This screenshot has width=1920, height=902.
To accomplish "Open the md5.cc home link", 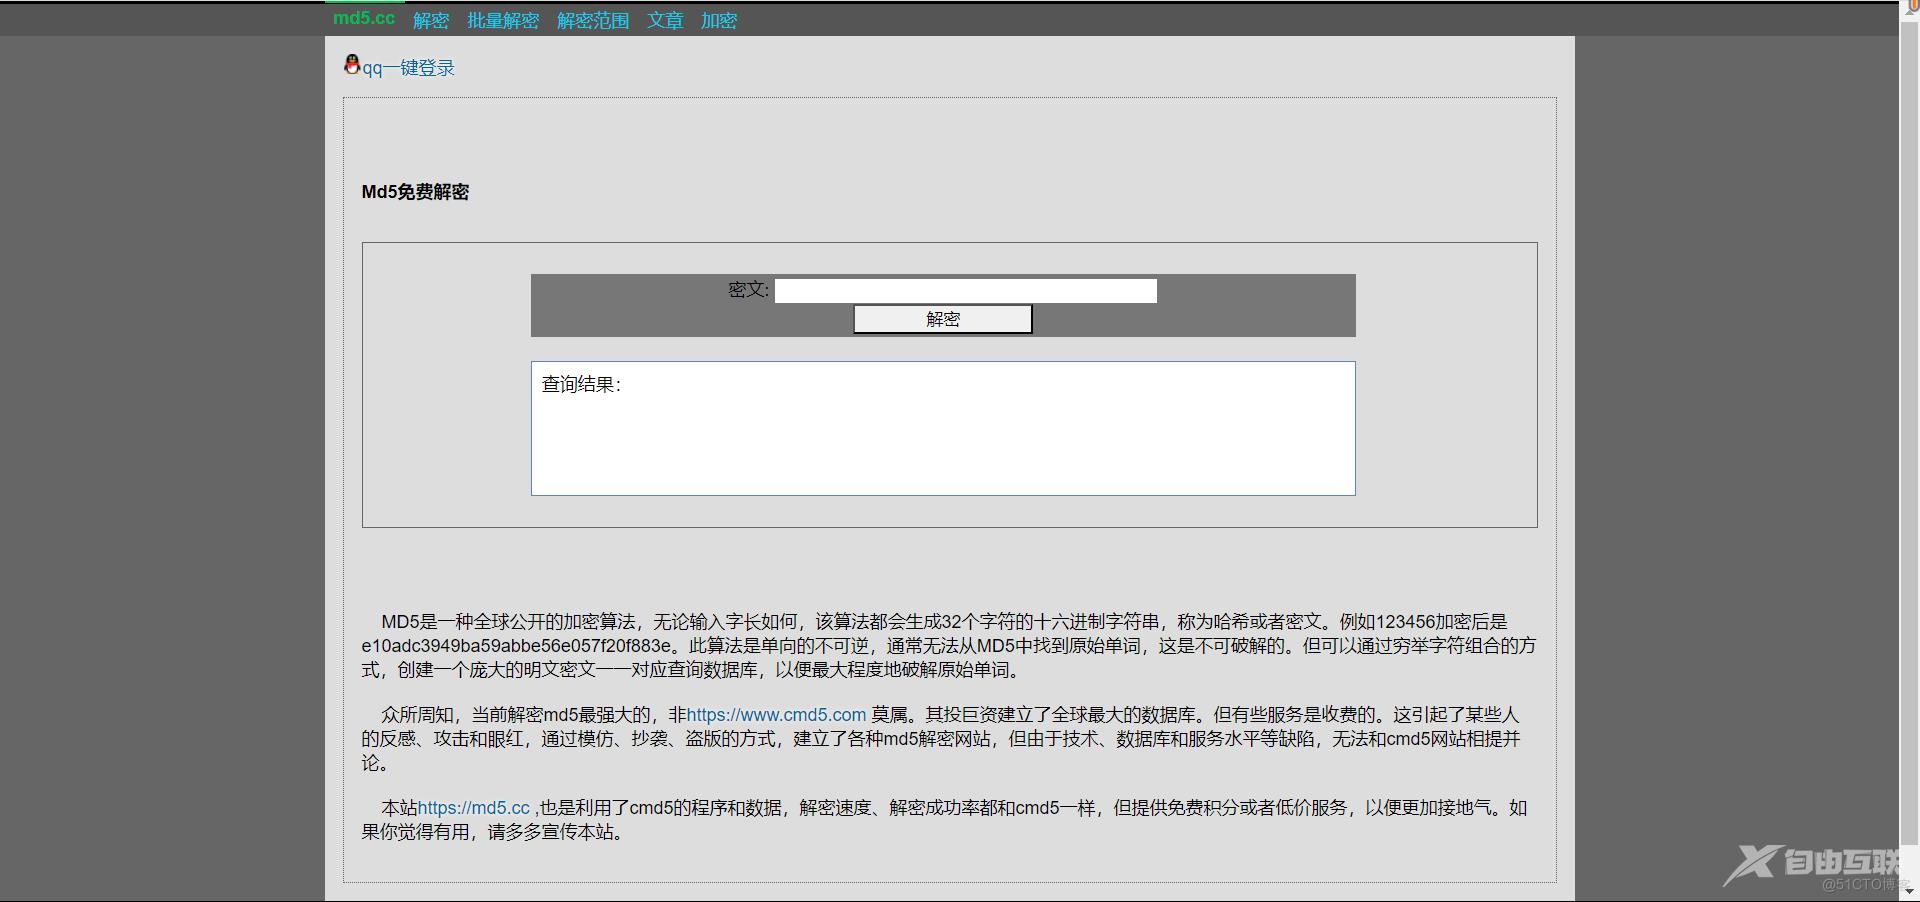I will [x=364, y=18].
